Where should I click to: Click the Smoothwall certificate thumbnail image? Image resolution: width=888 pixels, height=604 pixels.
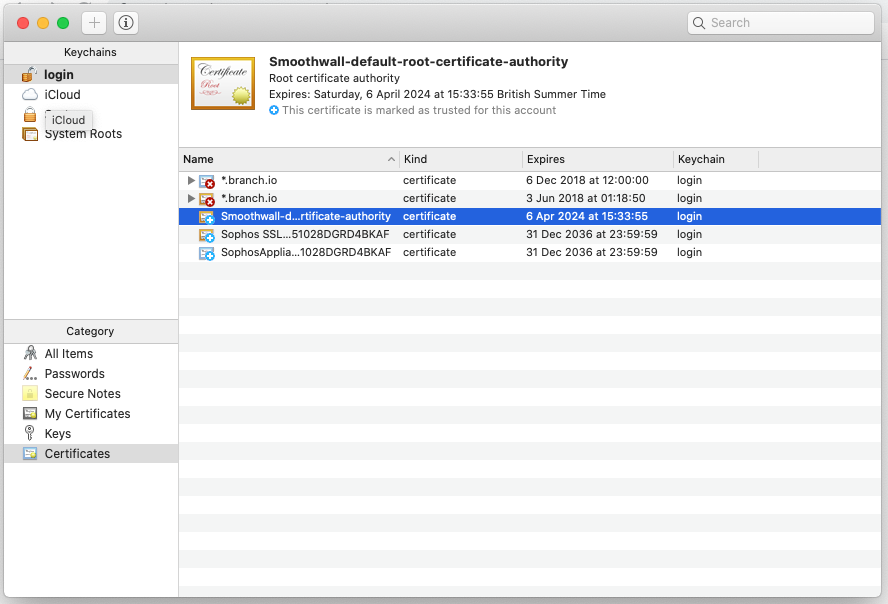point(222,83)
